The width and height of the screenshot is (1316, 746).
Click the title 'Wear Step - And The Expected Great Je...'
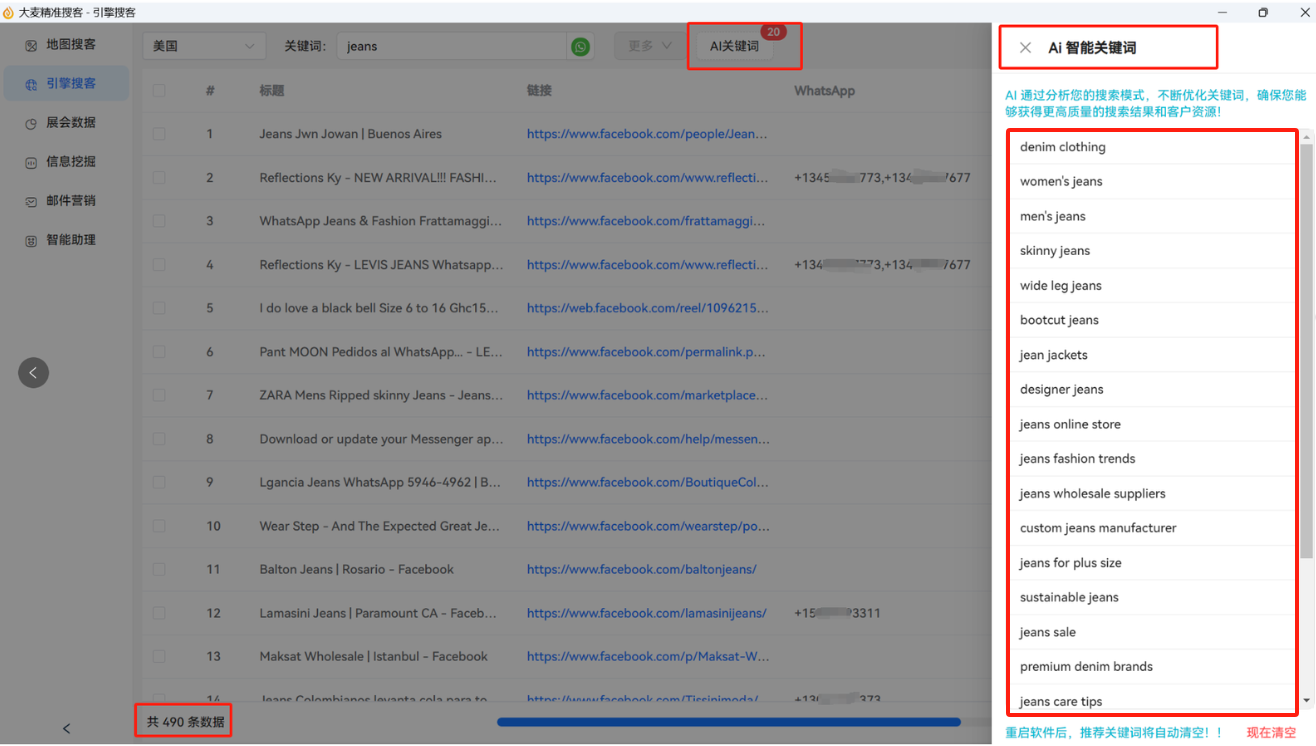point(379,526)
